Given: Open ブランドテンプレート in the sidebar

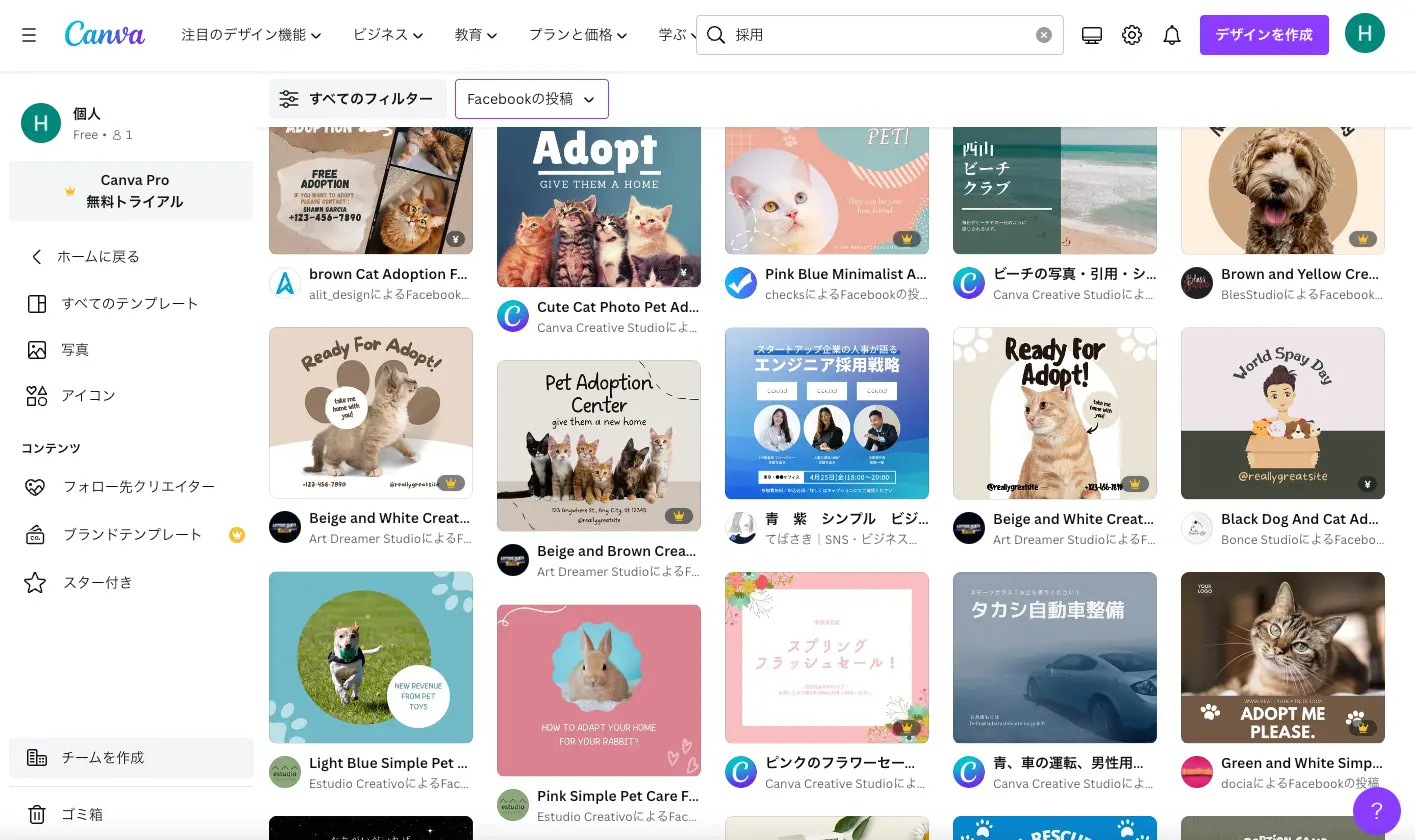Looking at the screenshot, I should coord(131,534).
